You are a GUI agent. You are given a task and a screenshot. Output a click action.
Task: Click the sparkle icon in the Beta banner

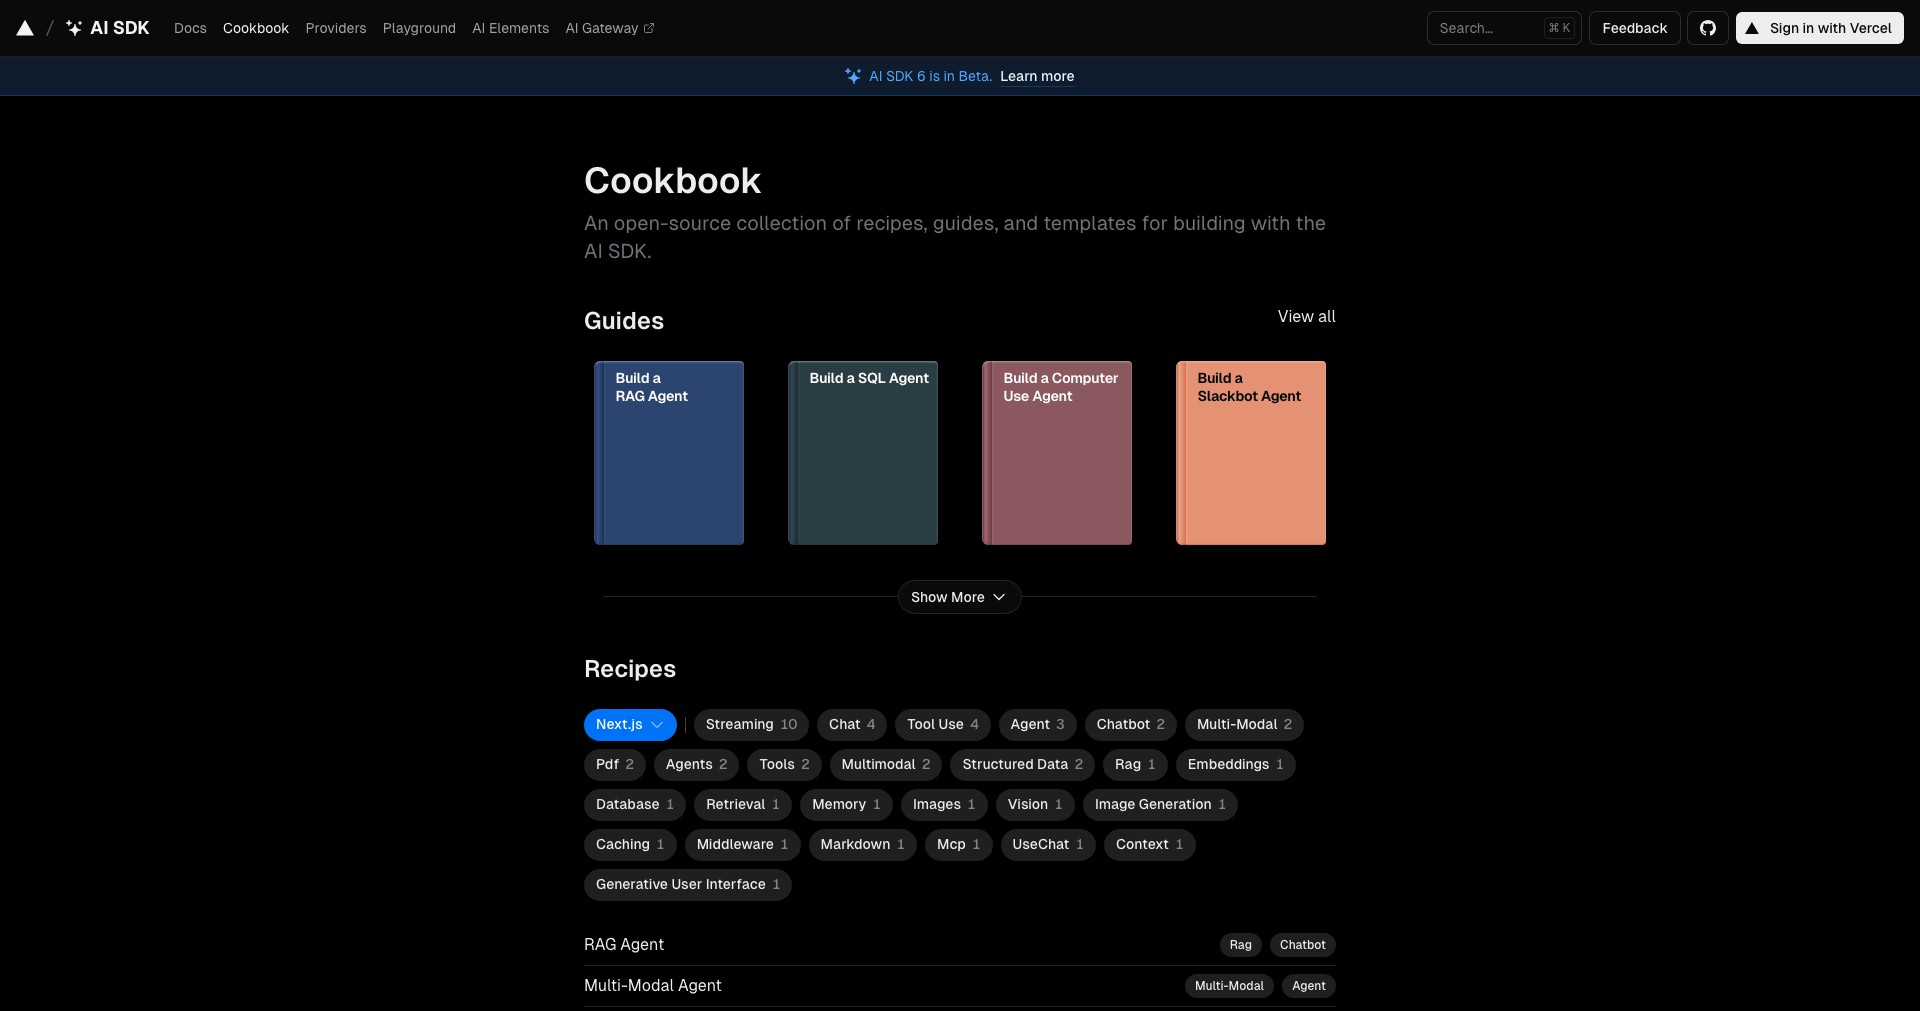tap(853, 76)
